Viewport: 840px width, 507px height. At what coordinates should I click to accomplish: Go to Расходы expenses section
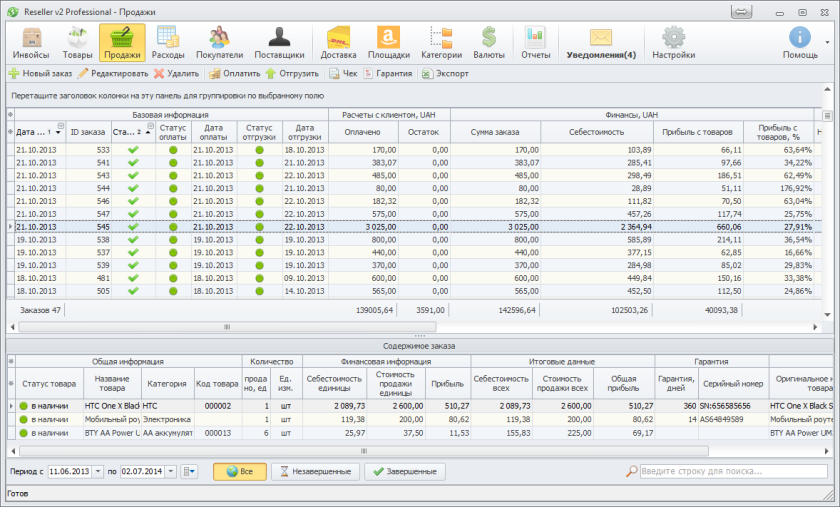click(169, 43)
